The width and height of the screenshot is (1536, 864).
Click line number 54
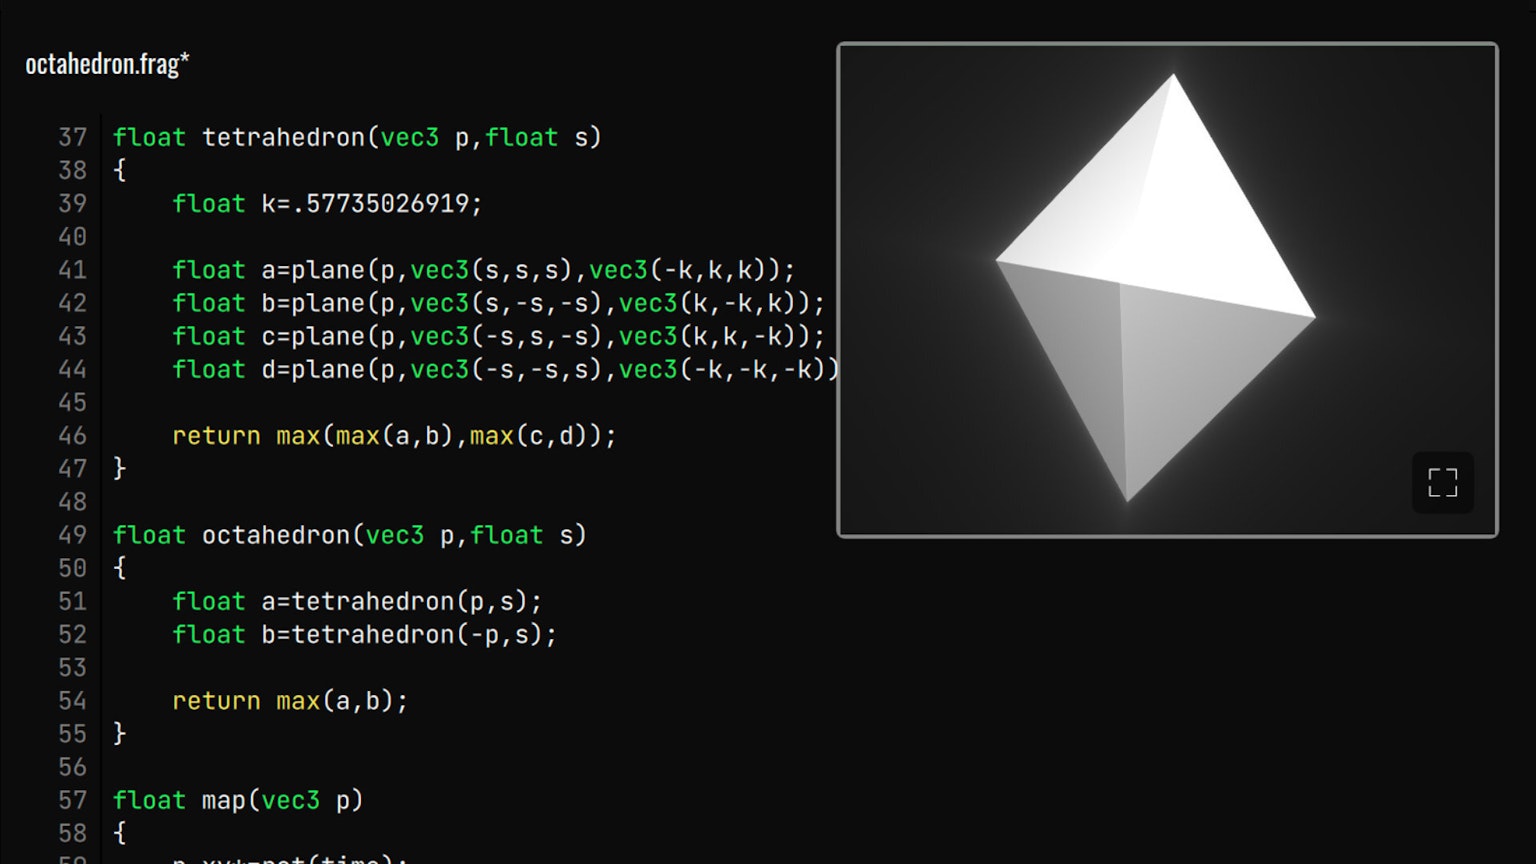click(x=72, y=701)
